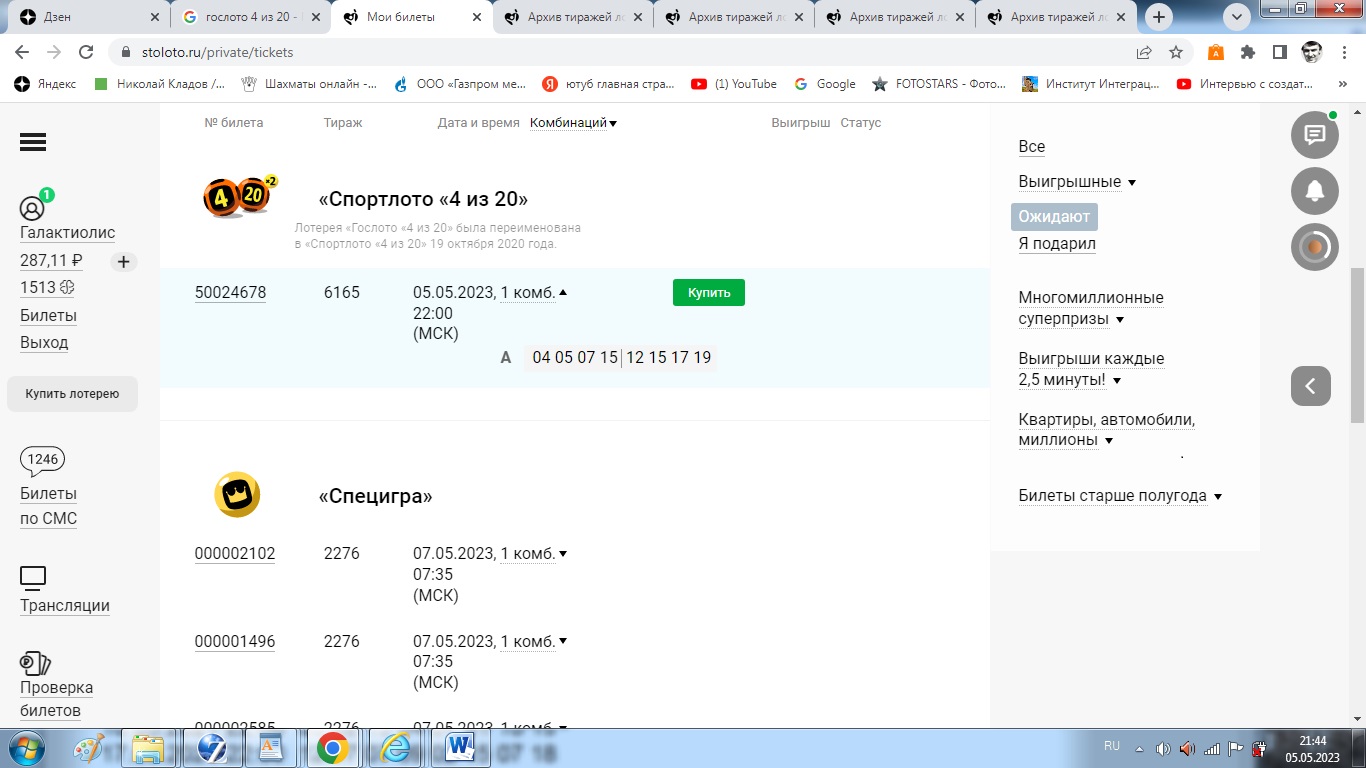Click the taskbar clock 21:44
The image size is (1366, 768).
pos(1312,748)
